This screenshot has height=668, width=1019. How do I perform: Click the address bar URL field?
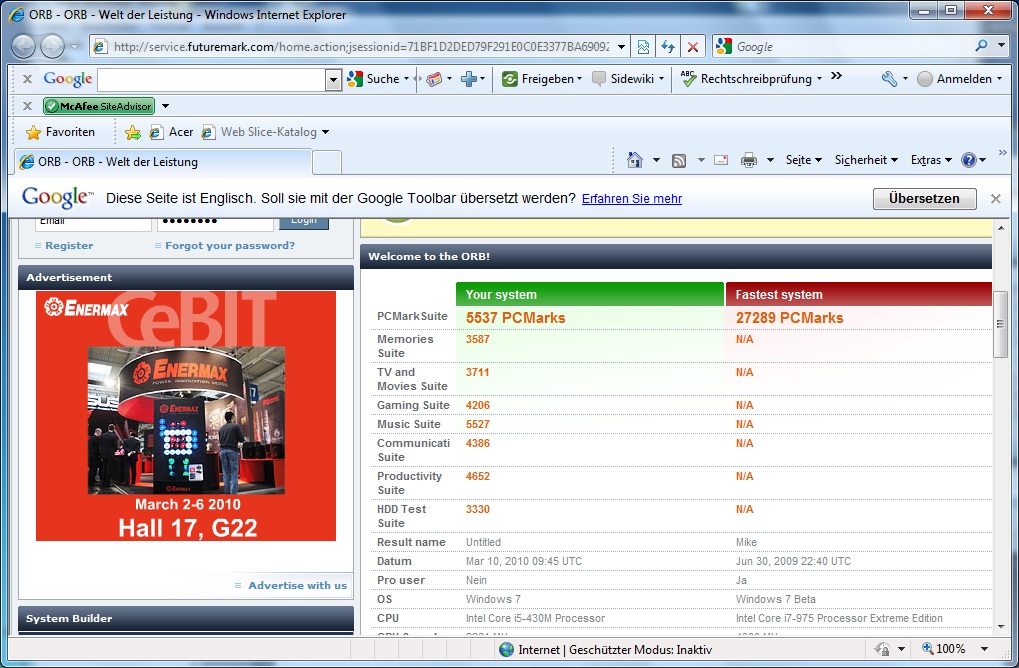tap(361, 47)
